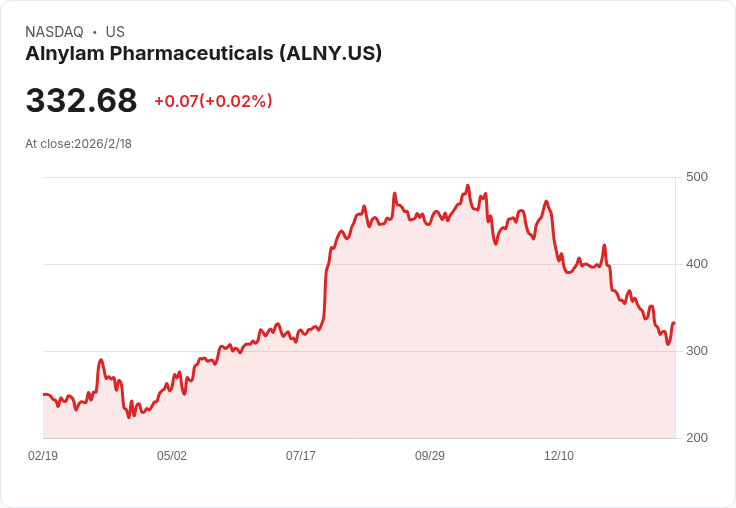Image resolution: width=736 pixels, height=508 pixels.
Task: Click the At close:2026/2/18 timestamp
Action: 78,144
